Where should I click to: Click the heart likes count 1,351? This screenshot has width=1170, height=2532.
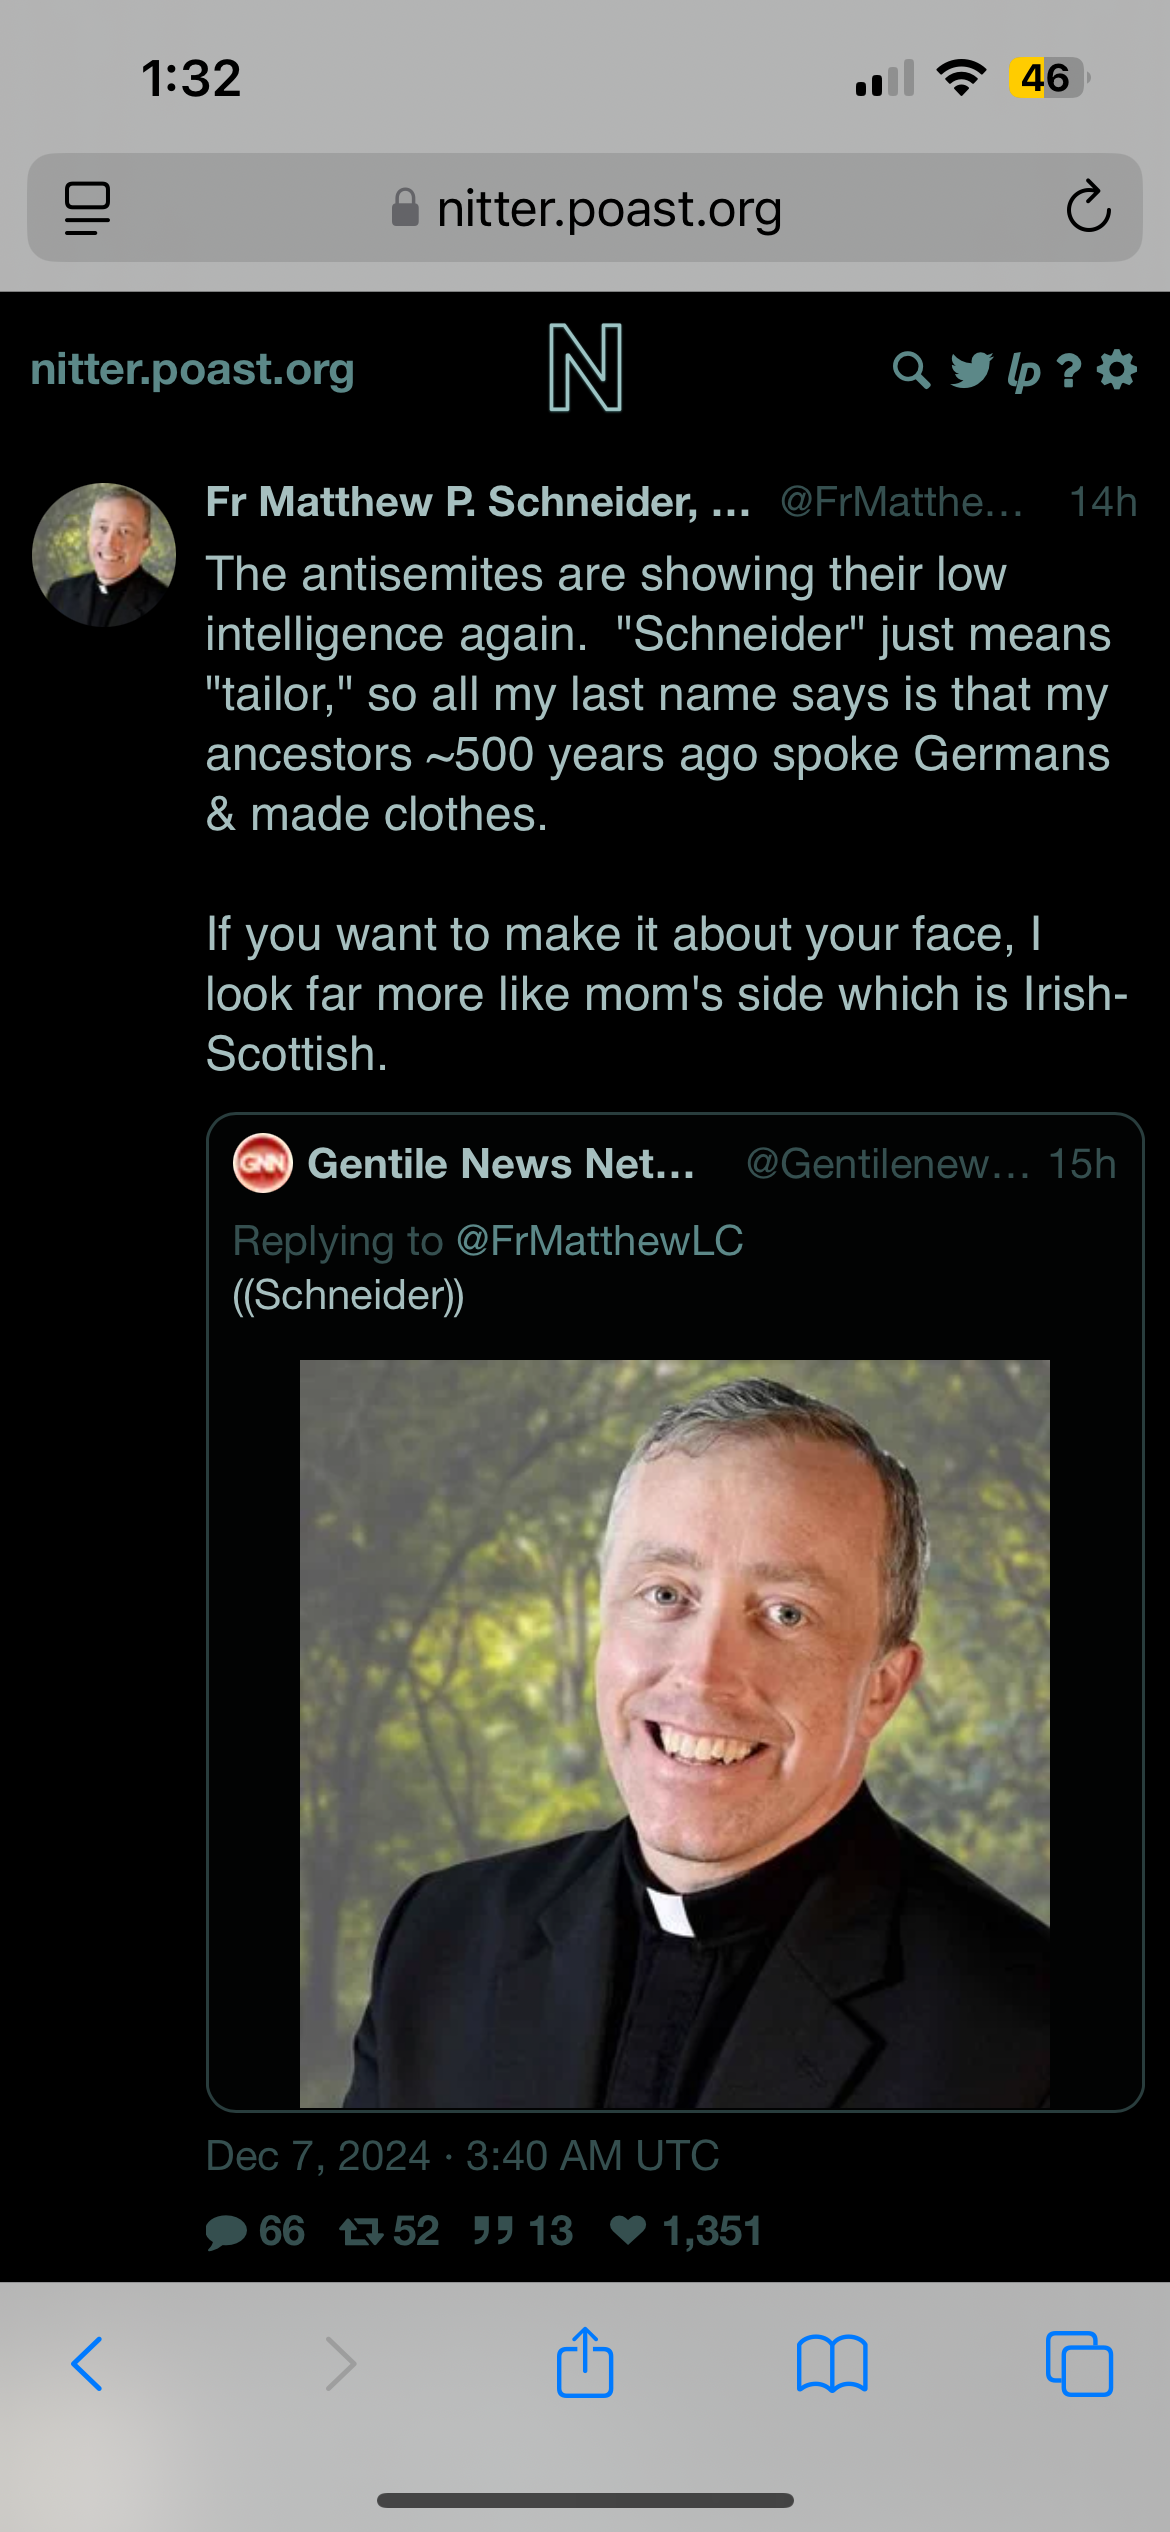(686, 2231)
